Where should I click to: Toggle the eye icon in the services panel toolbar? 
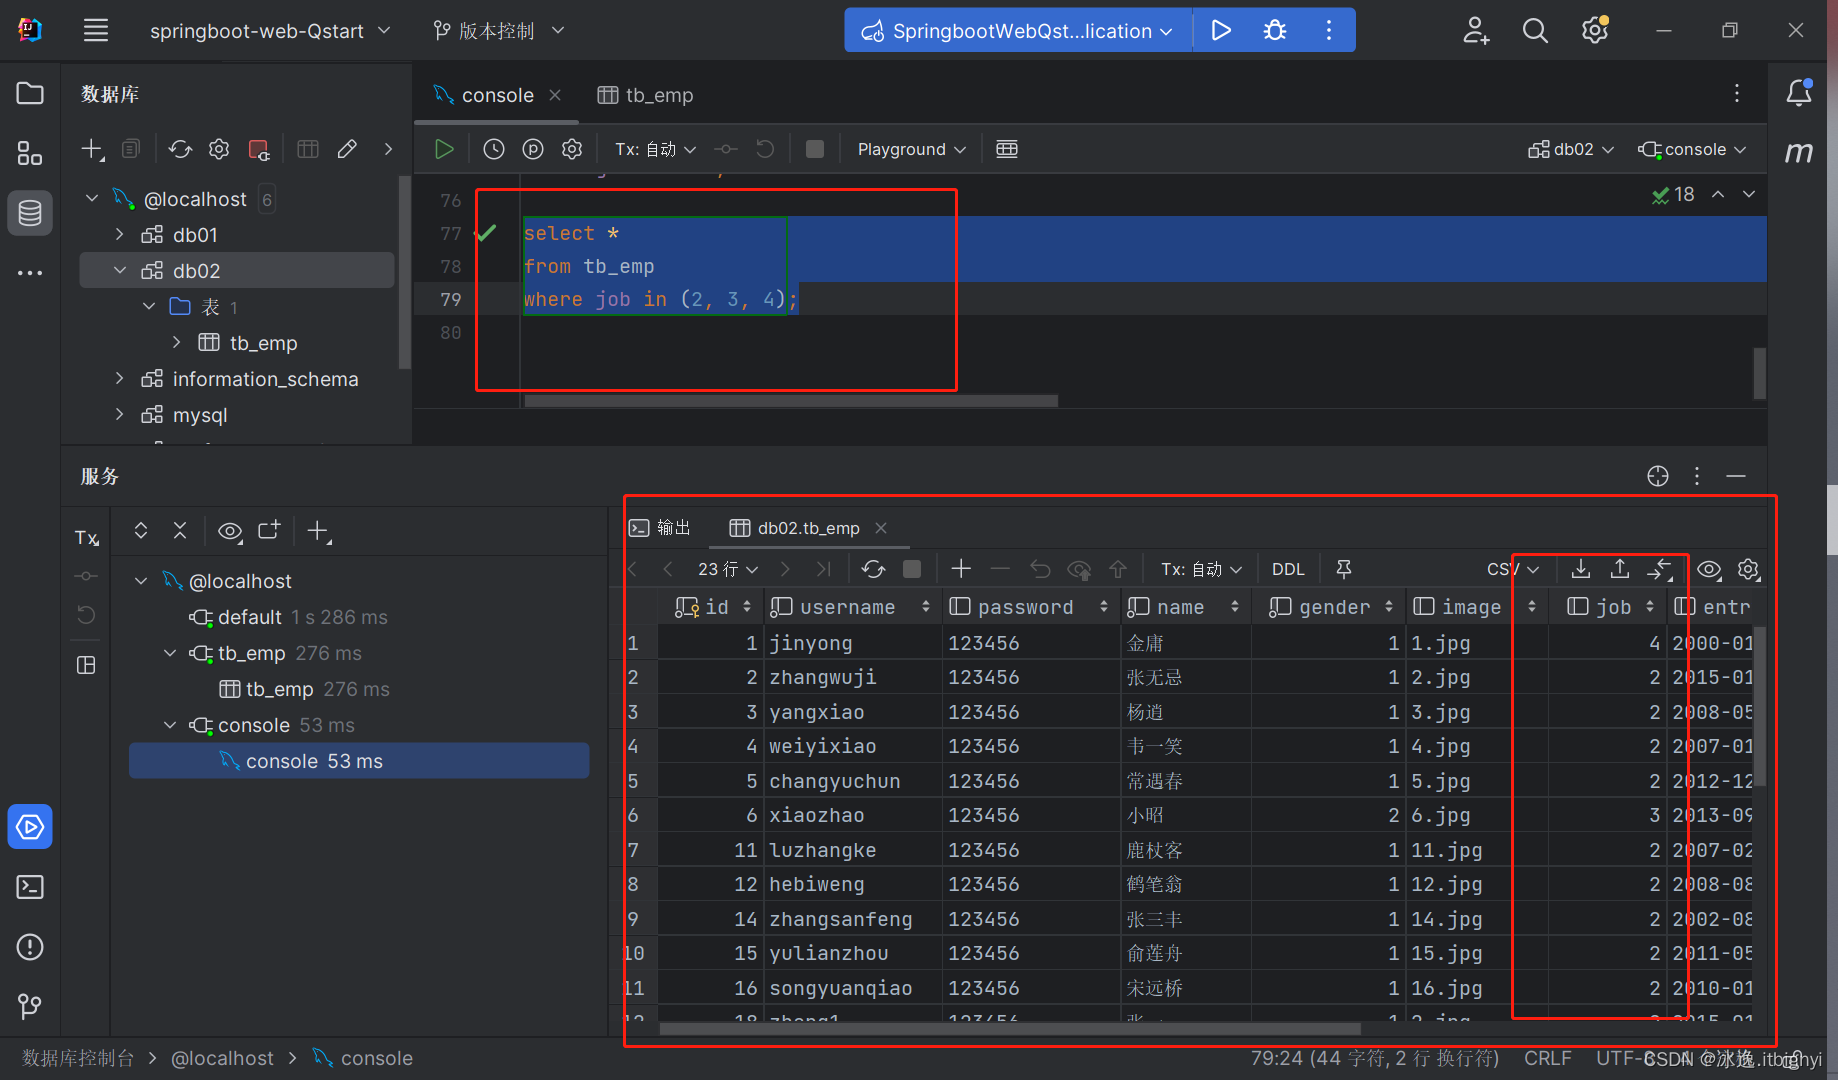[230, 531]
